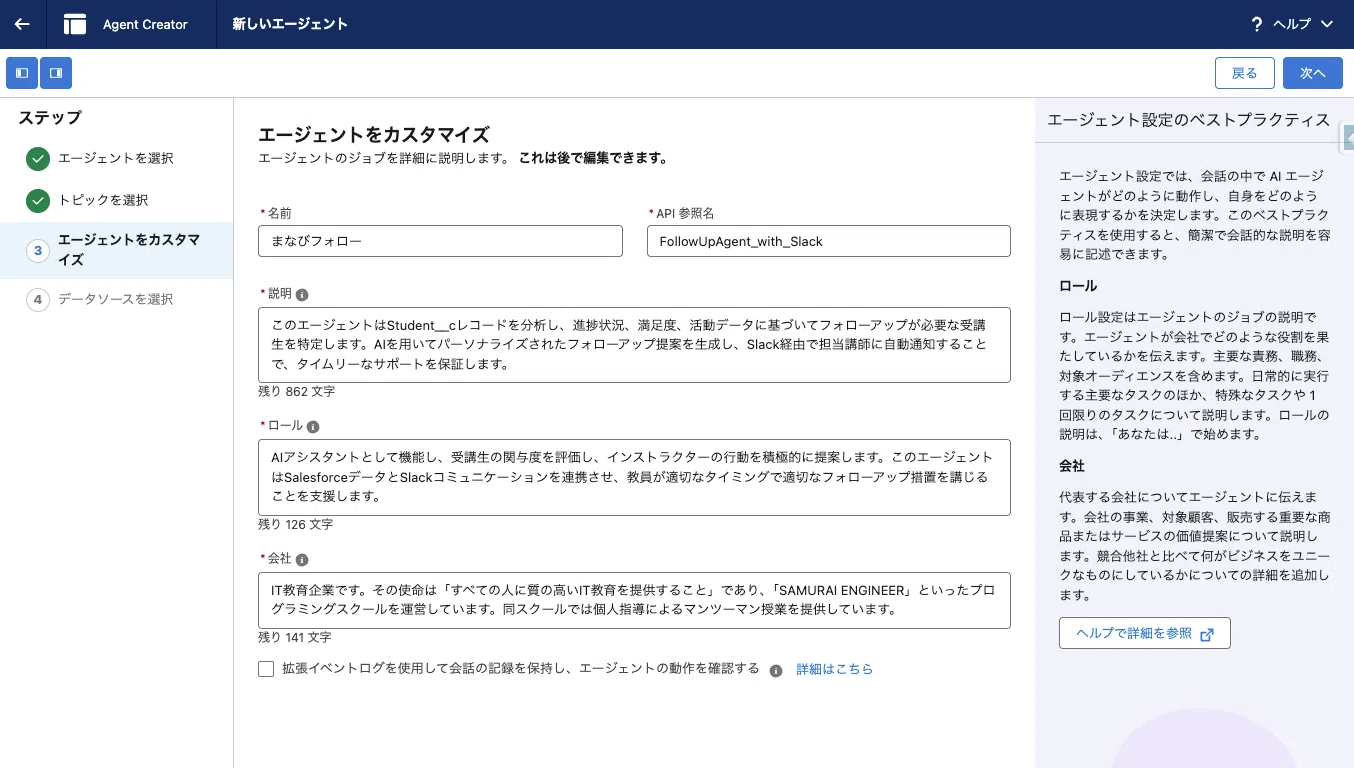This screenshot has height=768, width=1354.
Task: Click the step 3 number circle
Action: 38,250
